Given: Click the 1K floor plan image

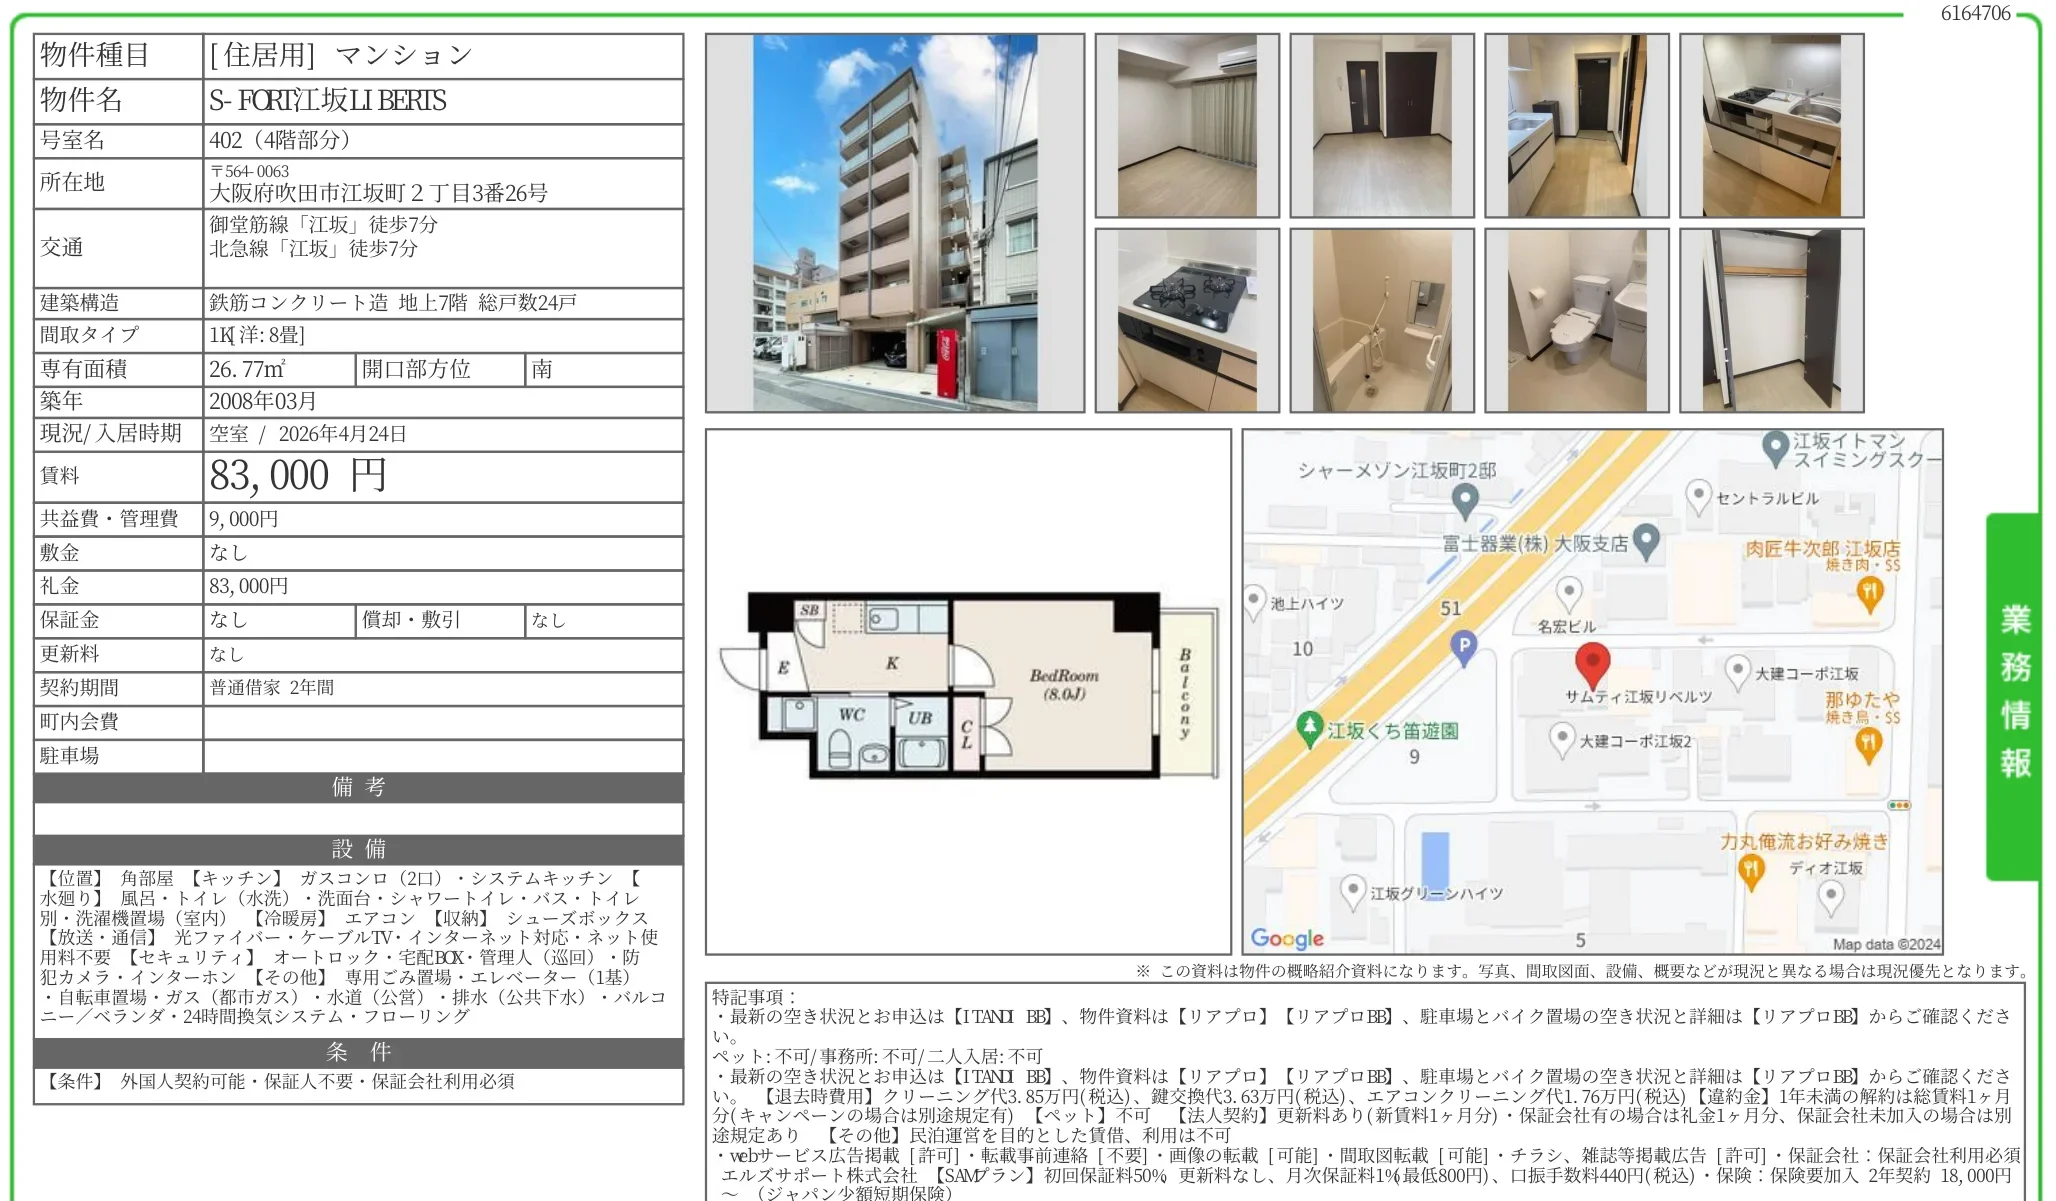Looking at the screenshot, I should tap(968, 685).
